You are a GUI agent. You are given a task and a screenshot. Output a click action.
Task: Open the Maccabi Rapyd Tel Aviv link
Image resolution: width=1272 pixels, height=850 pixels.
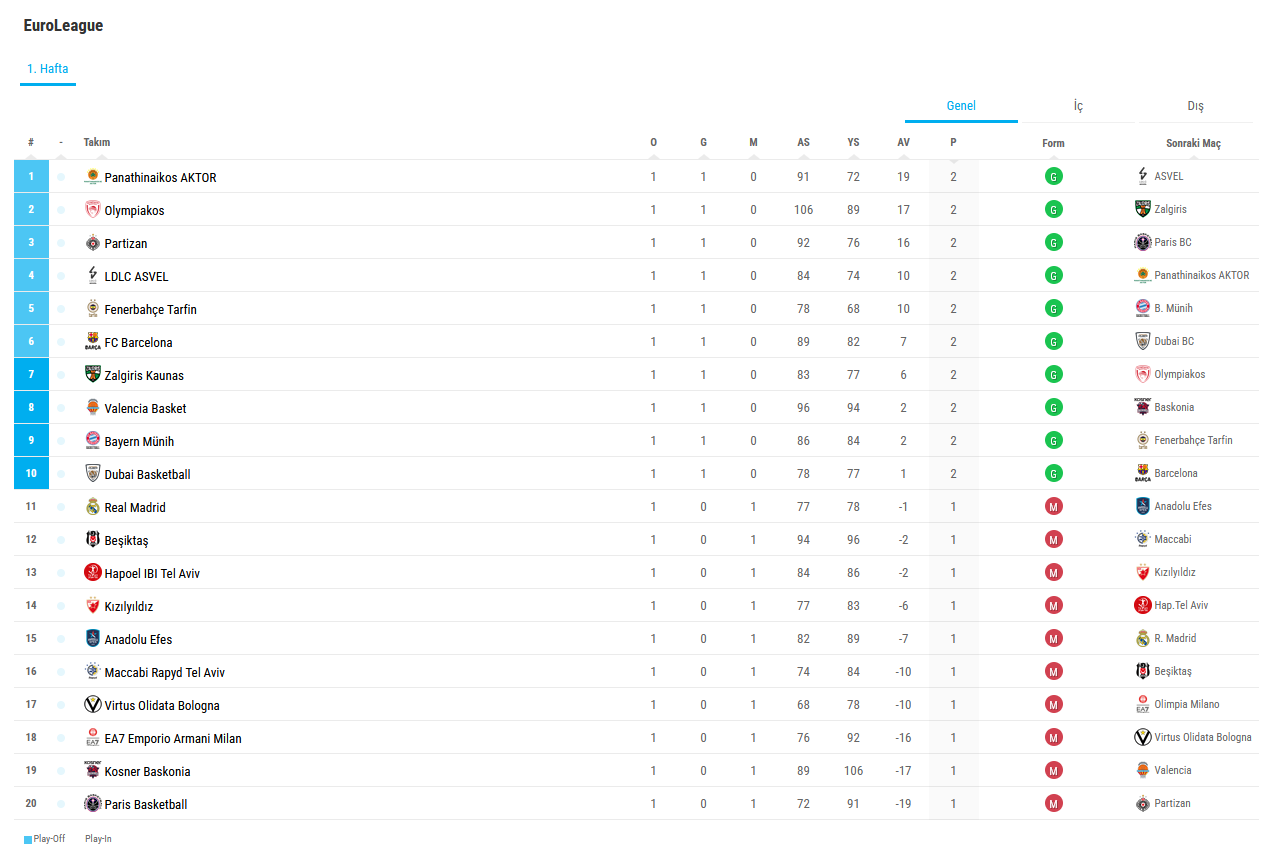[x=165, y=672]
